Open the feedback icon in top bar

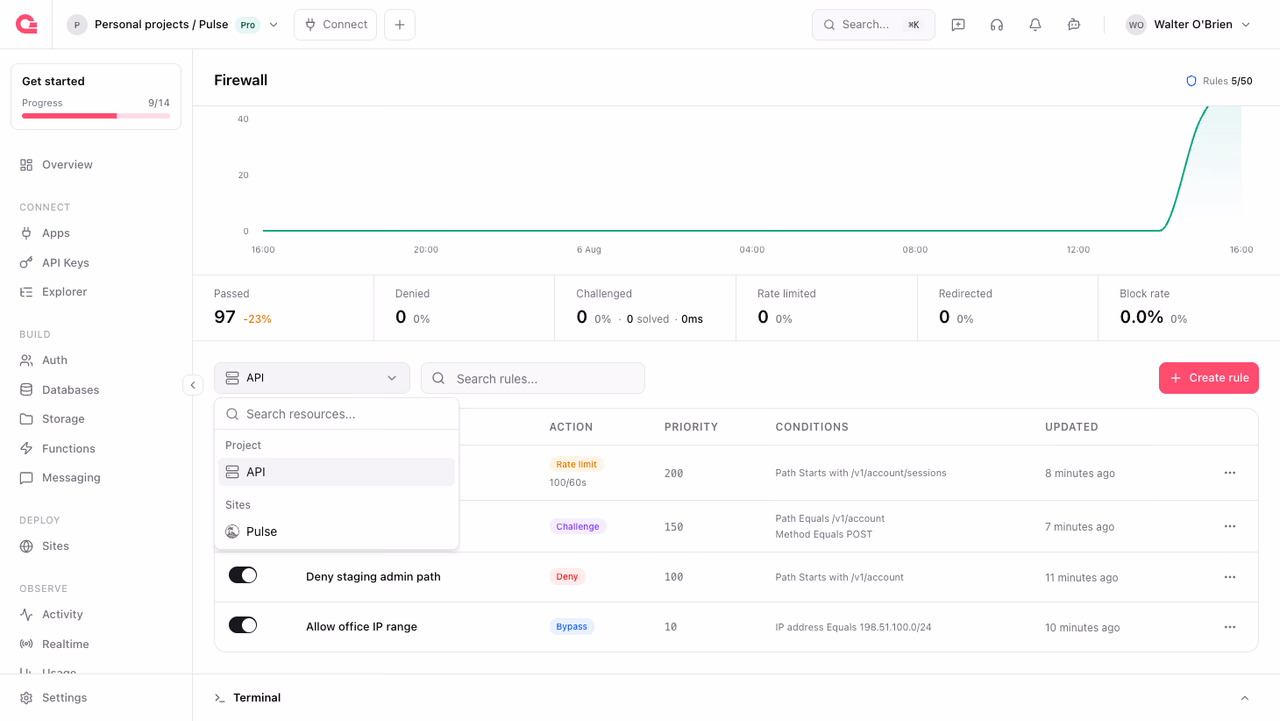(958, 25)
